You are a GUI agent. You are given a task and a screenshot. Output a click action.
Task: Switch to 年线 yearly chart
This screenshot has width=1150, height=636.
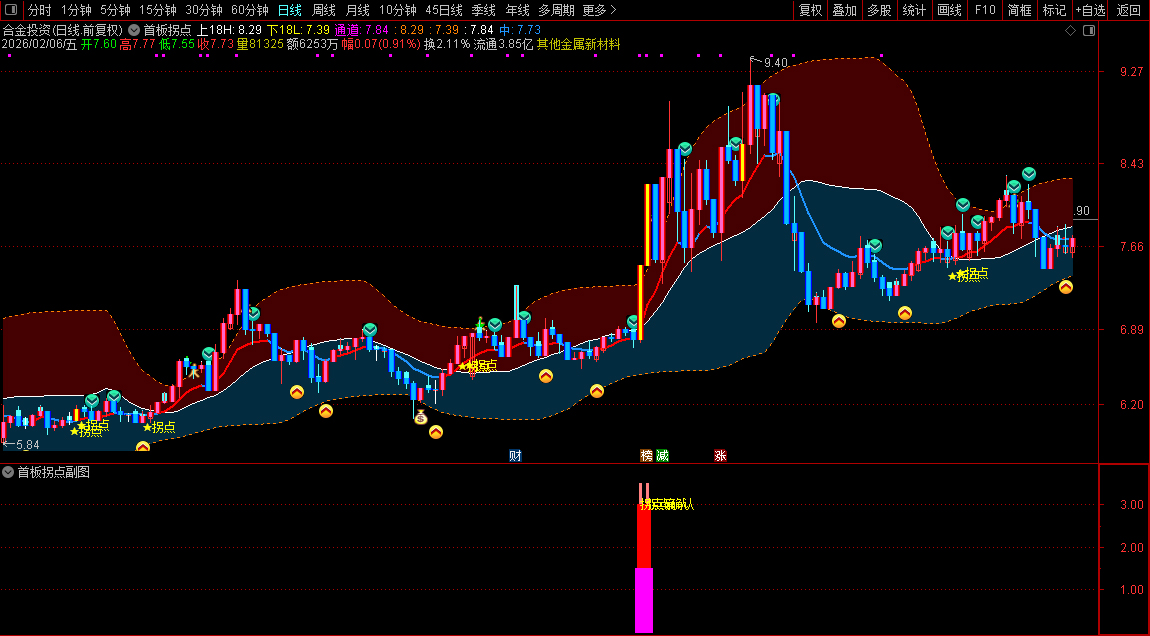pyautogui.click(x=517, y=10)
